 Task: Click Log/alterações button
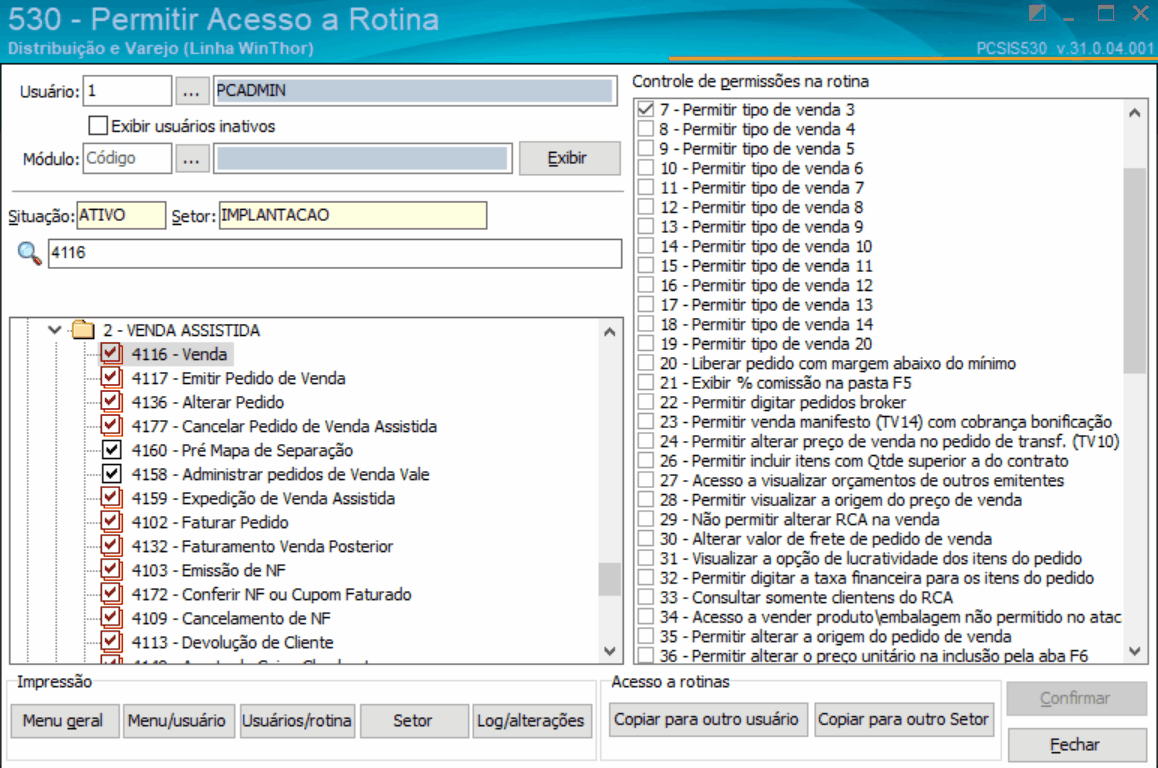pos(531,720)
